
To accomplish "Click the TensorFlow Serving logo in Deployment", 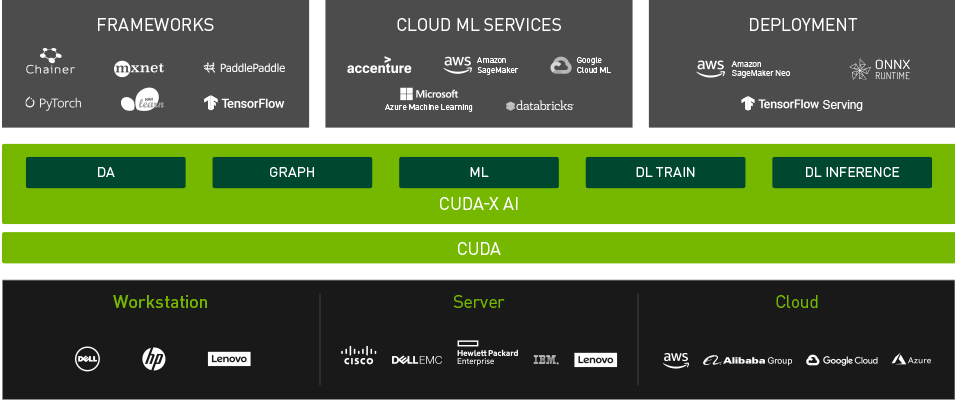I will pos(801,104).
